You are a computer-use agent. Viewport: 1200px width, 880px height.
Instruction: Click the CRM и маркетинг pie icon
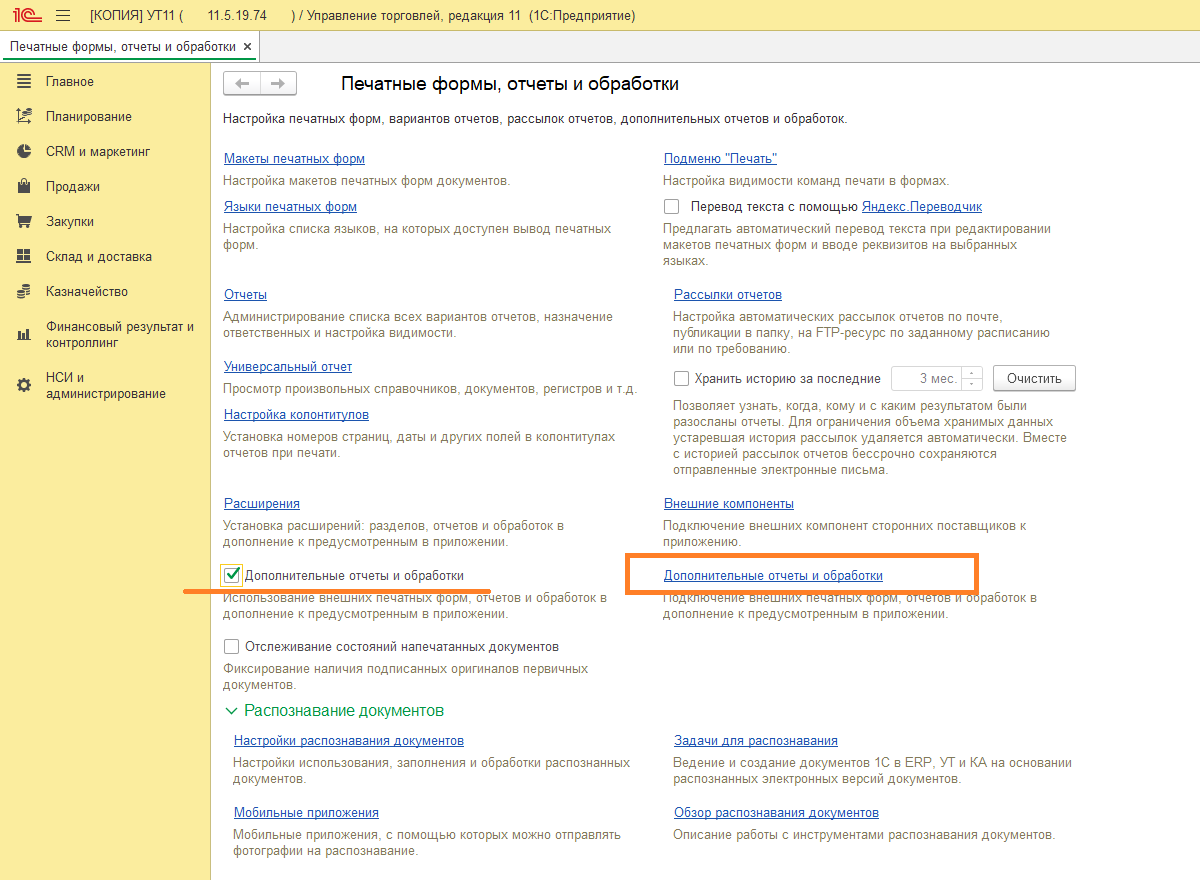(24, 152)
